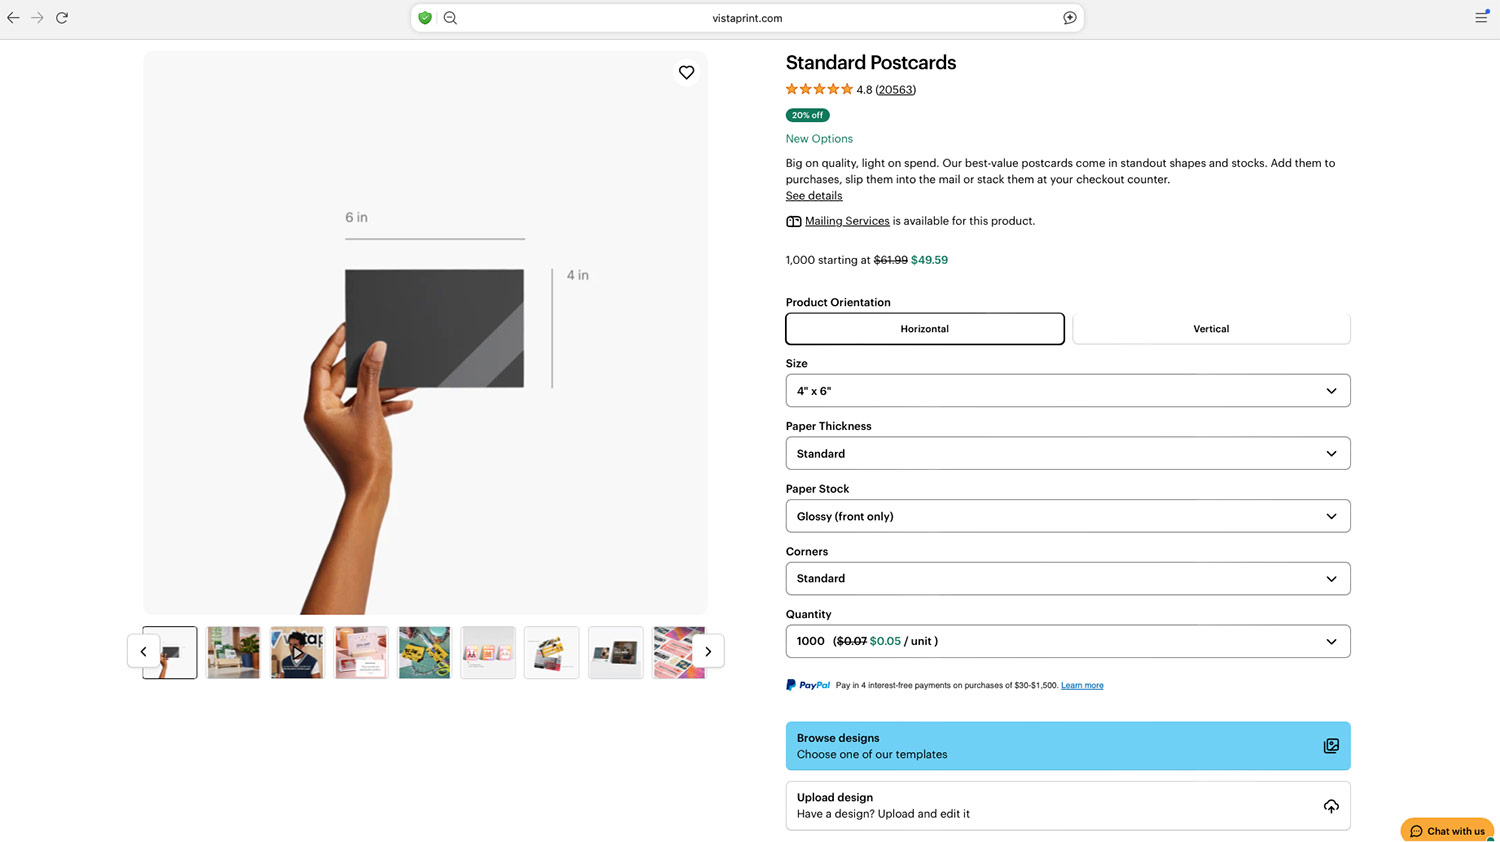Select Vertical product orientation
Screen dimensions: 1500x842
(x=1210, y=329)
